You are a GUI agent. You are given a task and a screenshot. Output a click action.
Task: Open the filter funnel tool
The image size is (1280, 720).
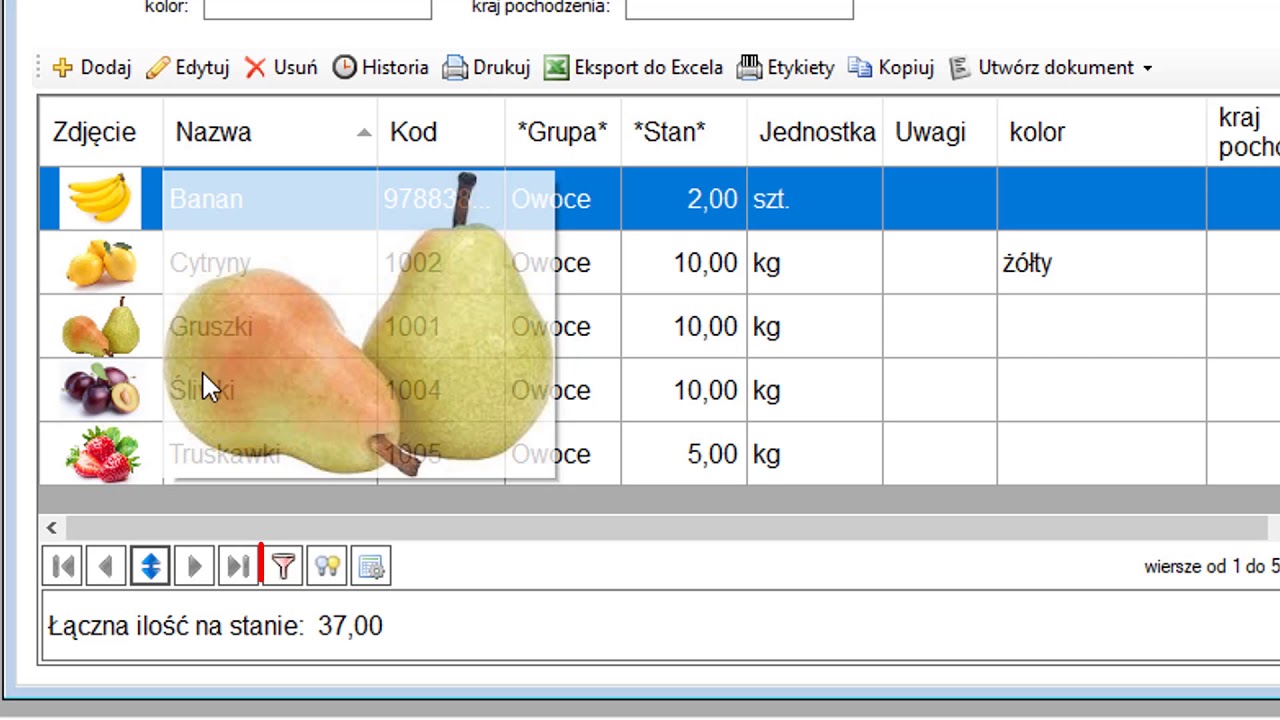[x=283, y=567]
